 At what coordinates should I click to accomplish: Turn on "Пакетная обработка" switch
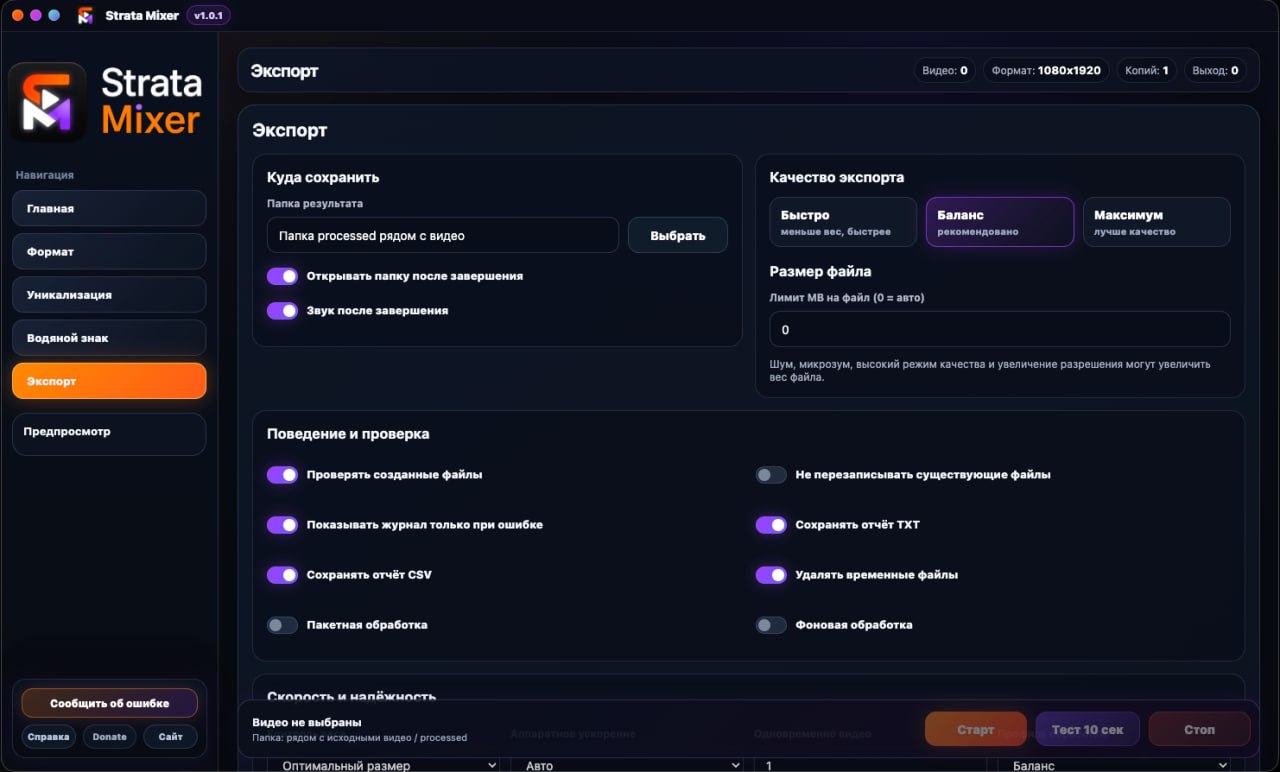pyautogui.click(x=283, y=625)
